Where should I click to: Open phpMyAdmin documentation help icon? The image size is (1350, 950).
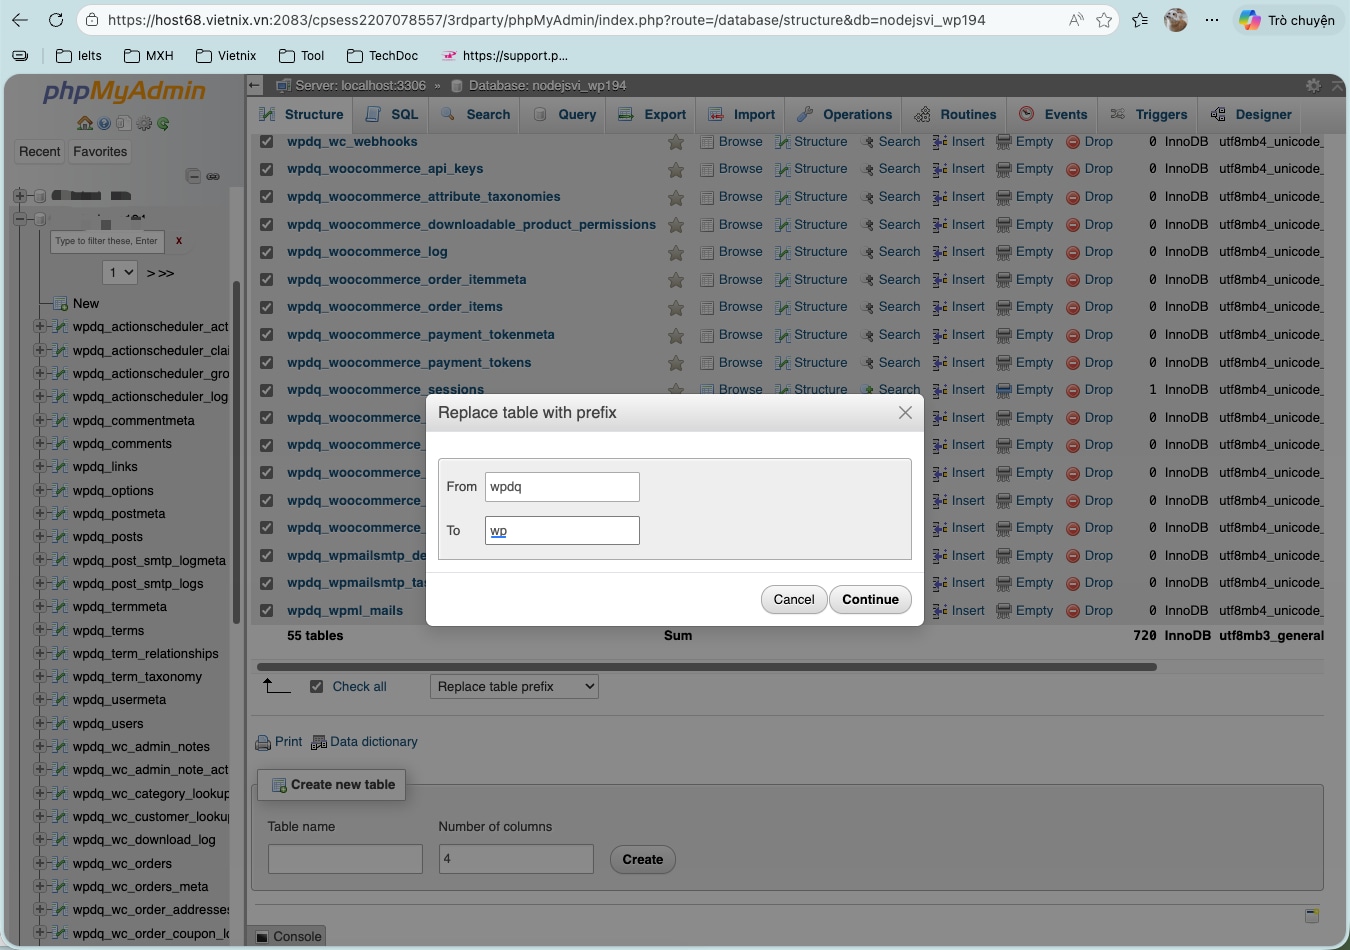point(104,124)
